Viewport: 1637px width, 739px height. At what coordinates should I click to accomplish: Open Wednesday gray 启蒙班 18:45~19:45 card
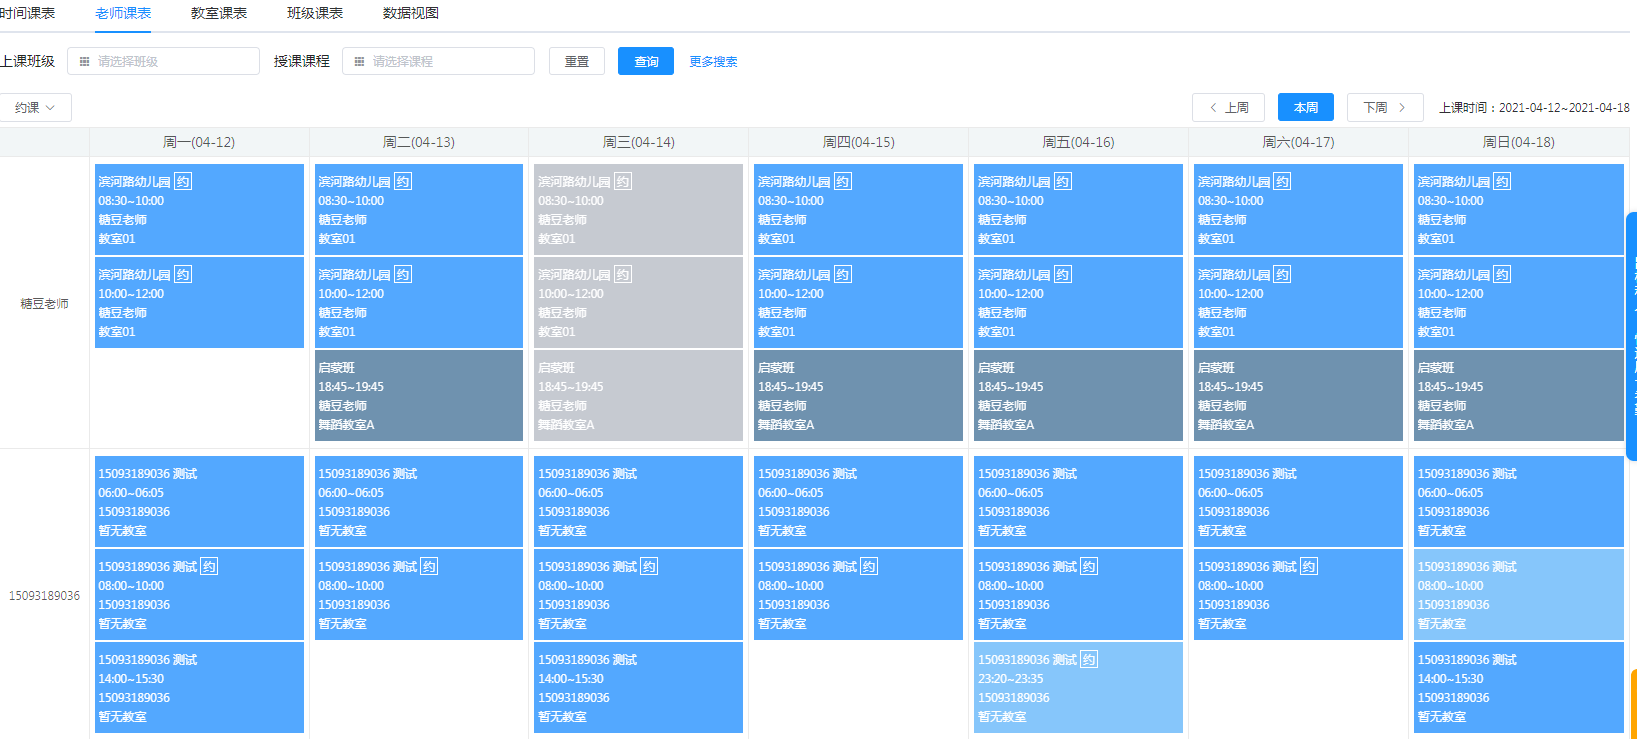click(639, 395)
